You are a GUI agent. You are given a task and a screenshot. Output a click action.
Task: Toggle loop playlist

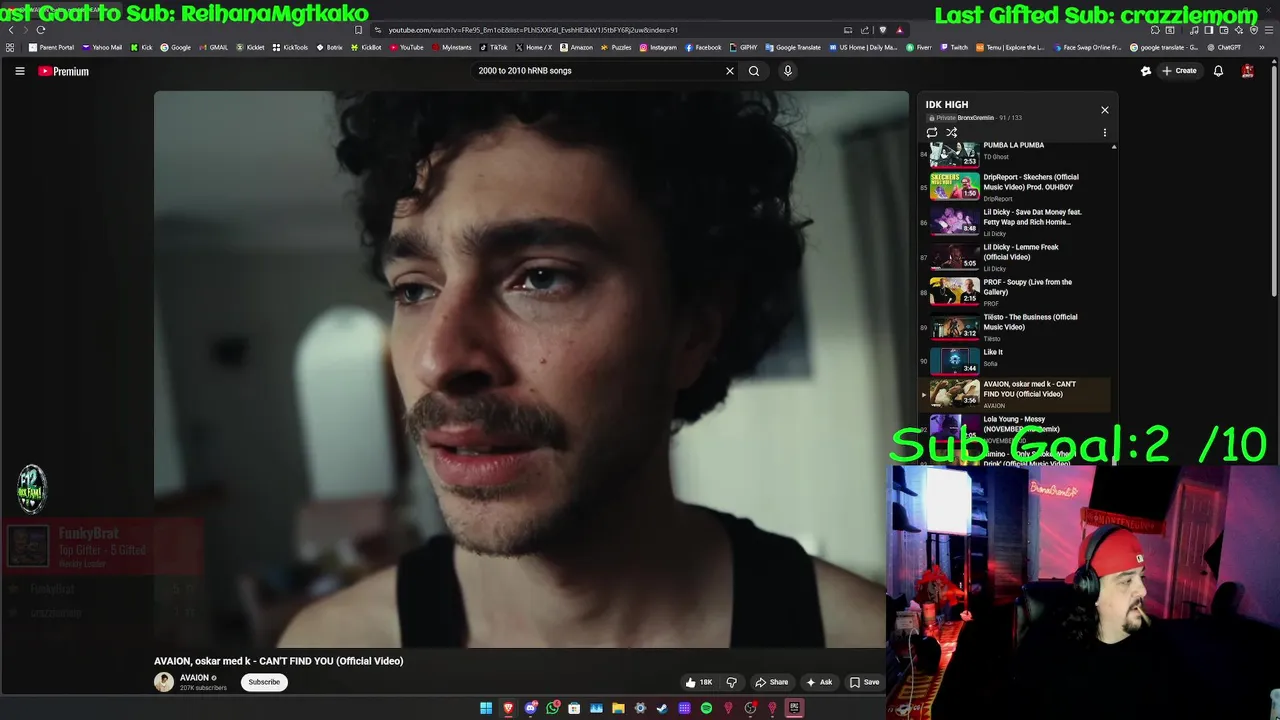pyautogui.click(x=932, y=132)
